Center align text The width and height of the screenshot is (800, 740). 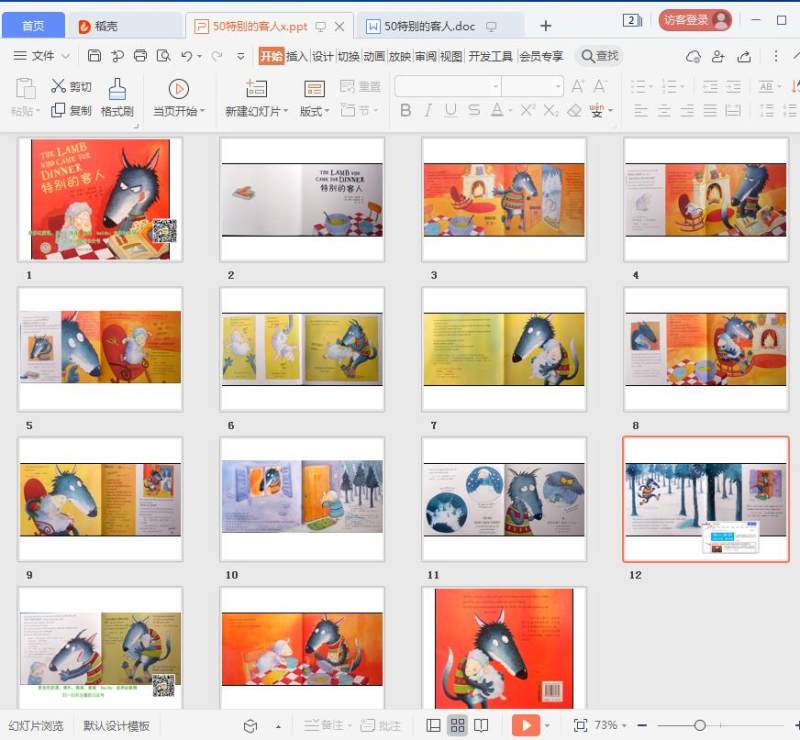pyautogui.click(x=664, y=110)
